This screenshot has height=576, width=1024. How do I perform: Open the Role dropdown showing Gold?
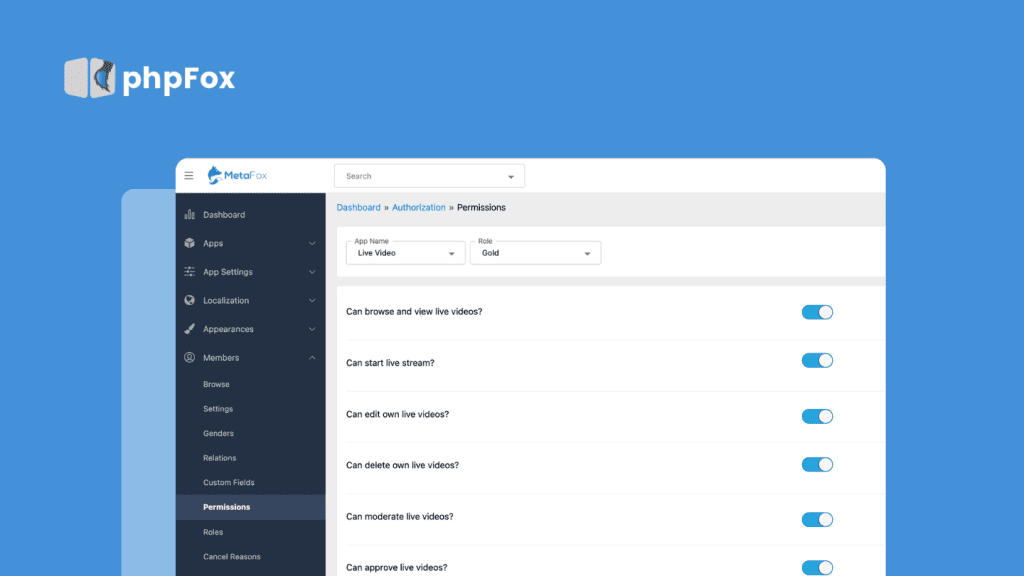point(536,253)
